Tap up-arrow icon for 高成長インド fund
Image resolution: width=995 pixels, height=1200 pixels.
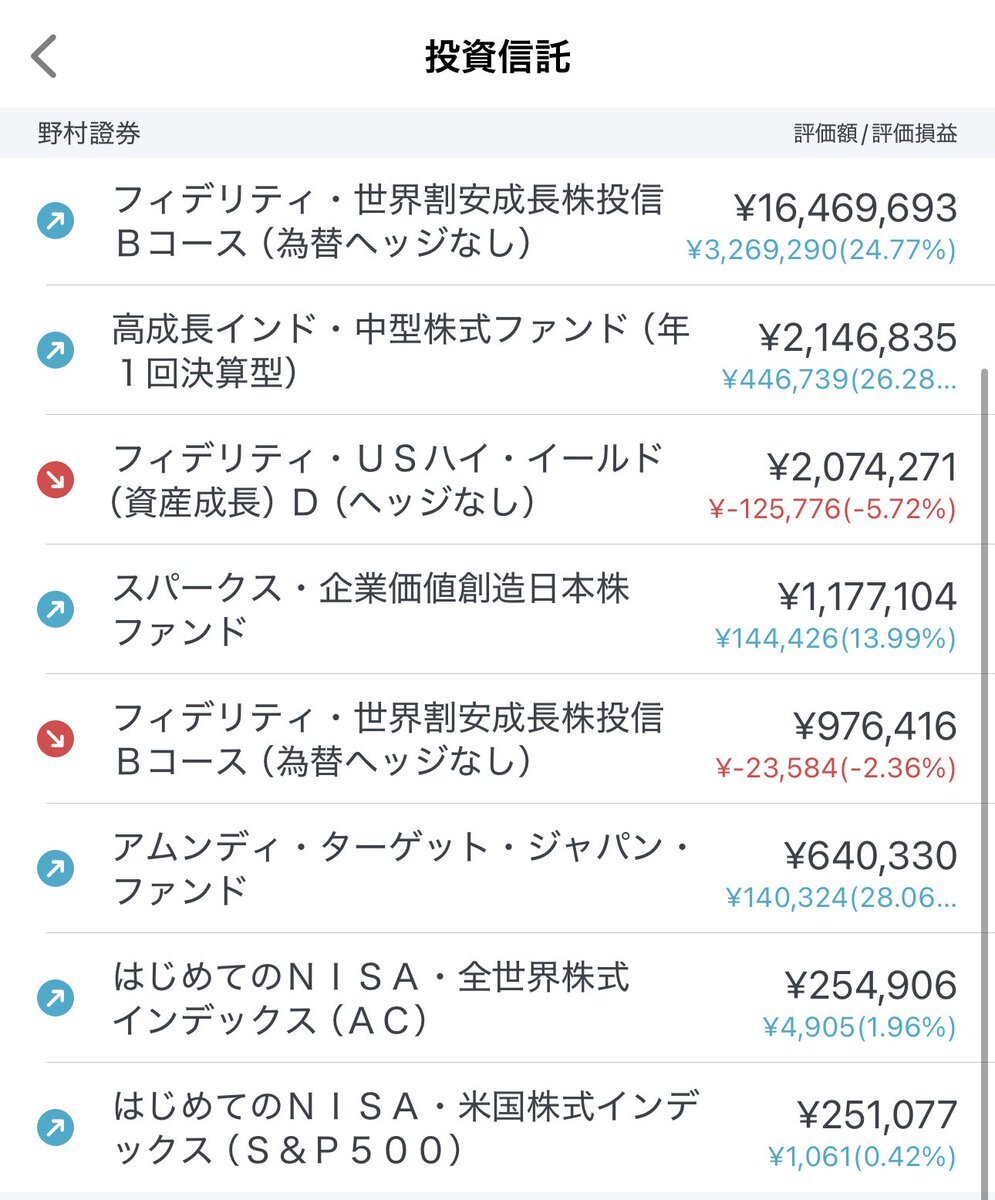pos(56,350)
